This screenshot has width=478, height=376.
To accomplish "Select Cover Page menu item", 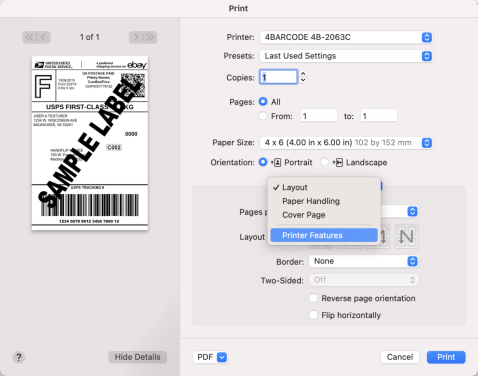I will click(x=324, y=215).
